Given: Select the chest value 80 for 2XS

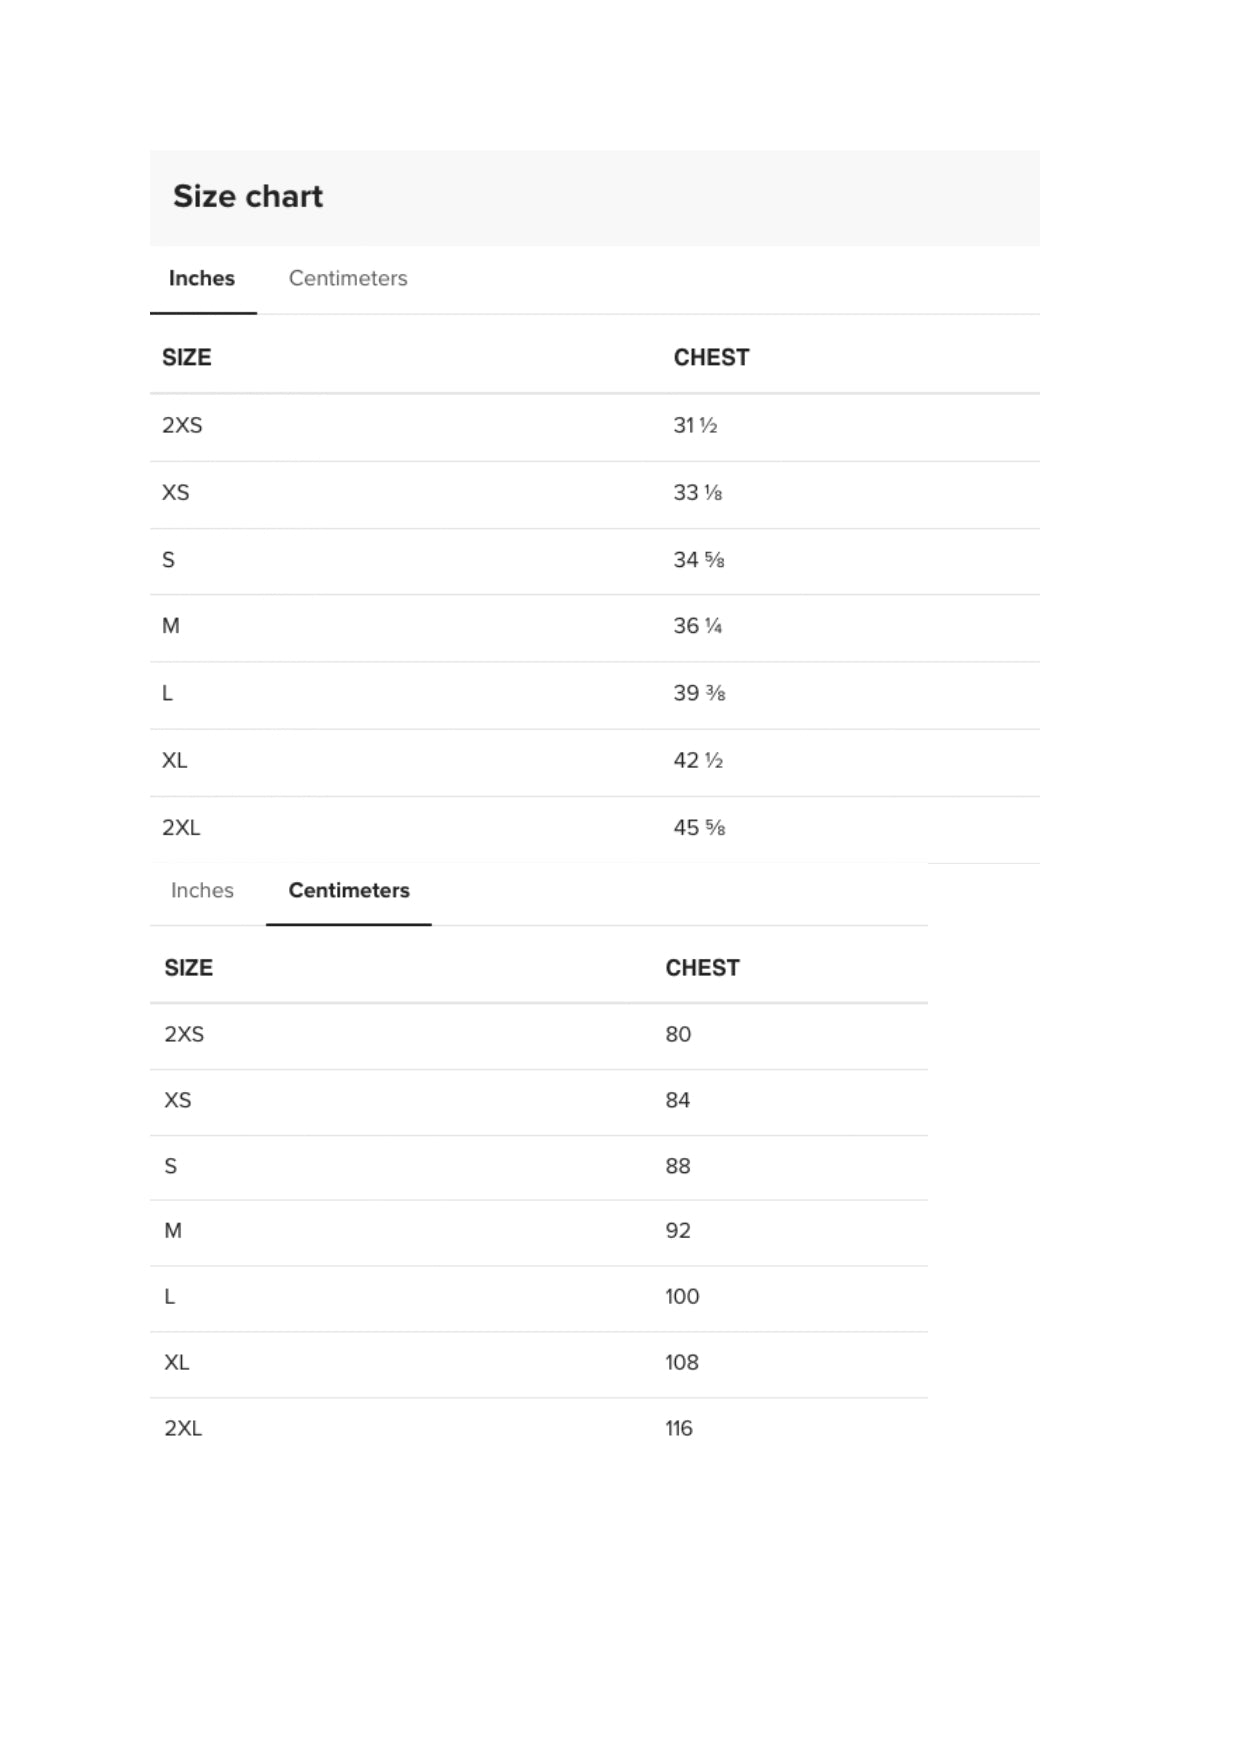Looking at the screenshot, I should click(x=678, y=1035).
